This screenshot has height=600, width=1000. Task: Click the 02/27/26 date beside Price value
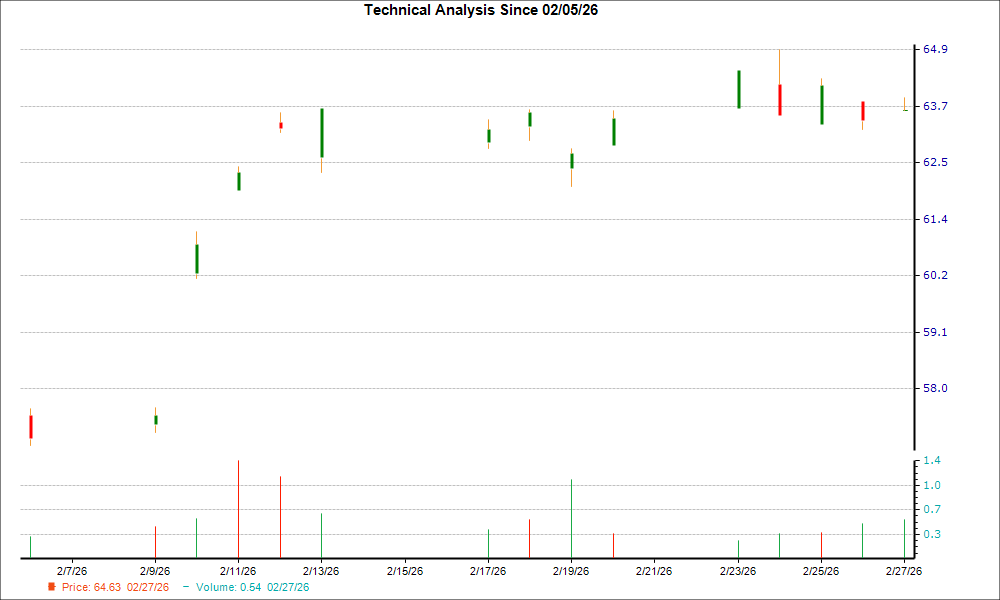click(145, 588)
